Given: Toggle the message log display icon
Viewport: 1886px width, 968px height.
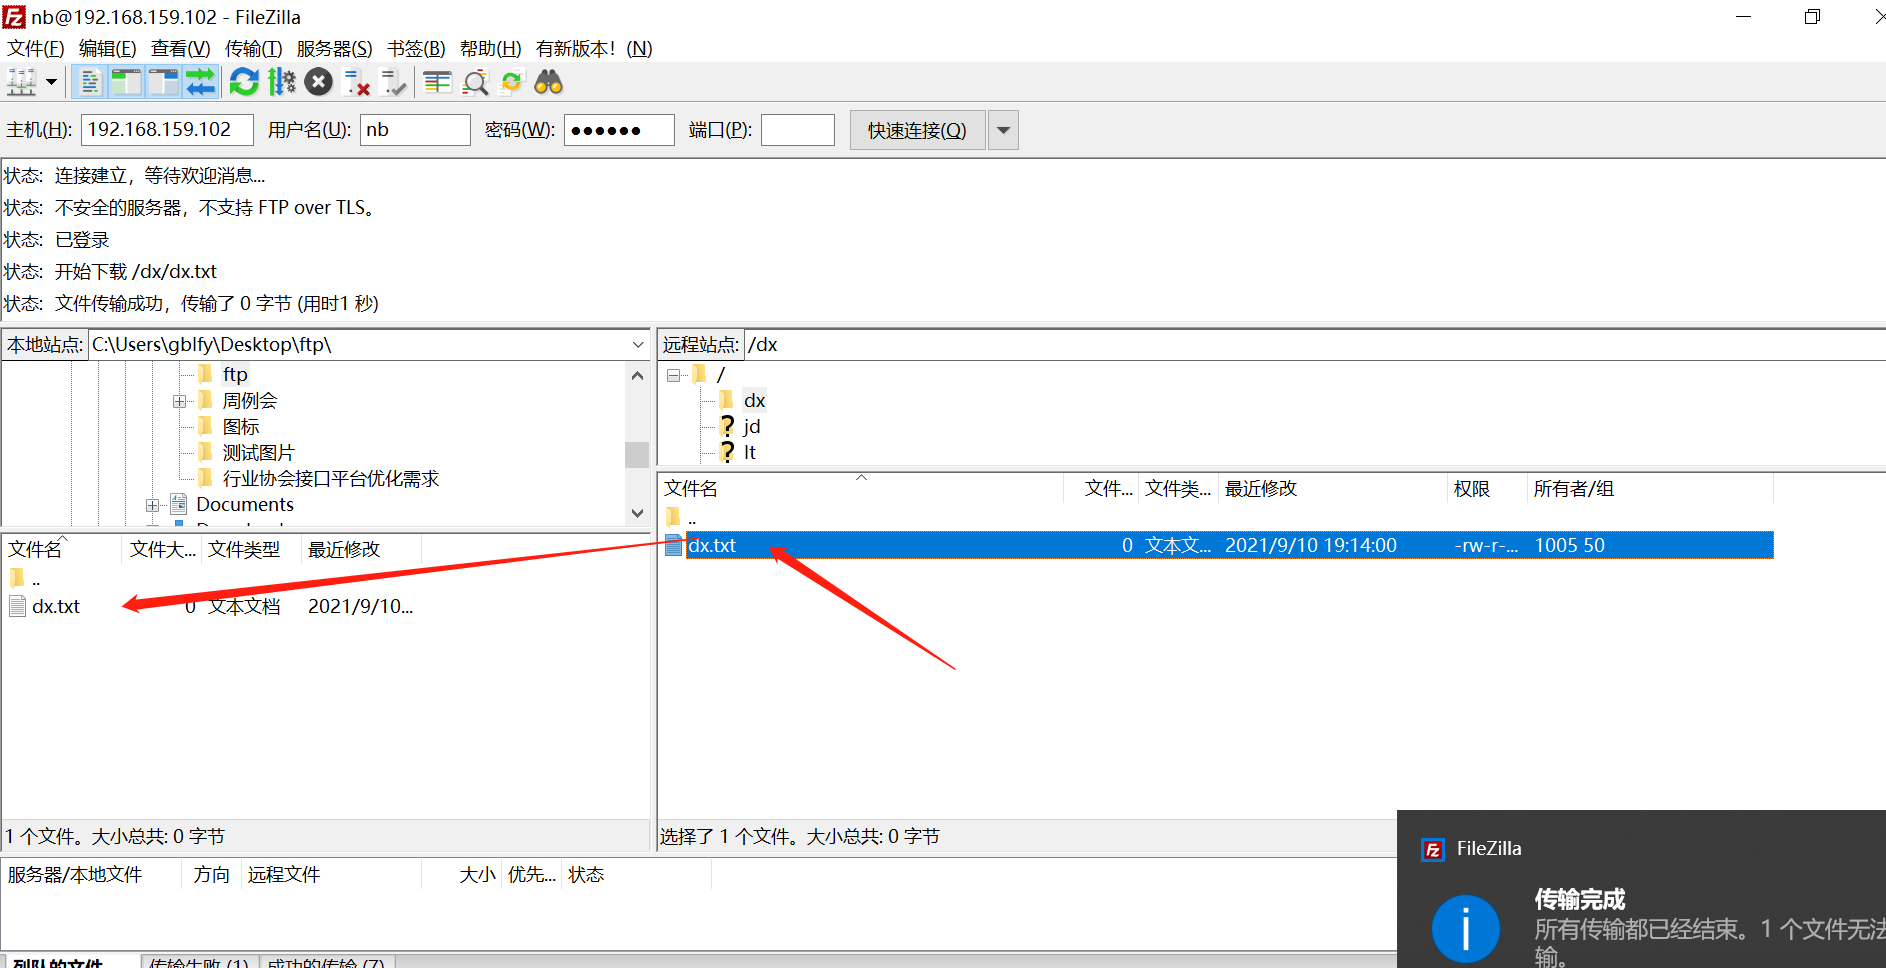Looking at the screenshot, I should point(90,82).
